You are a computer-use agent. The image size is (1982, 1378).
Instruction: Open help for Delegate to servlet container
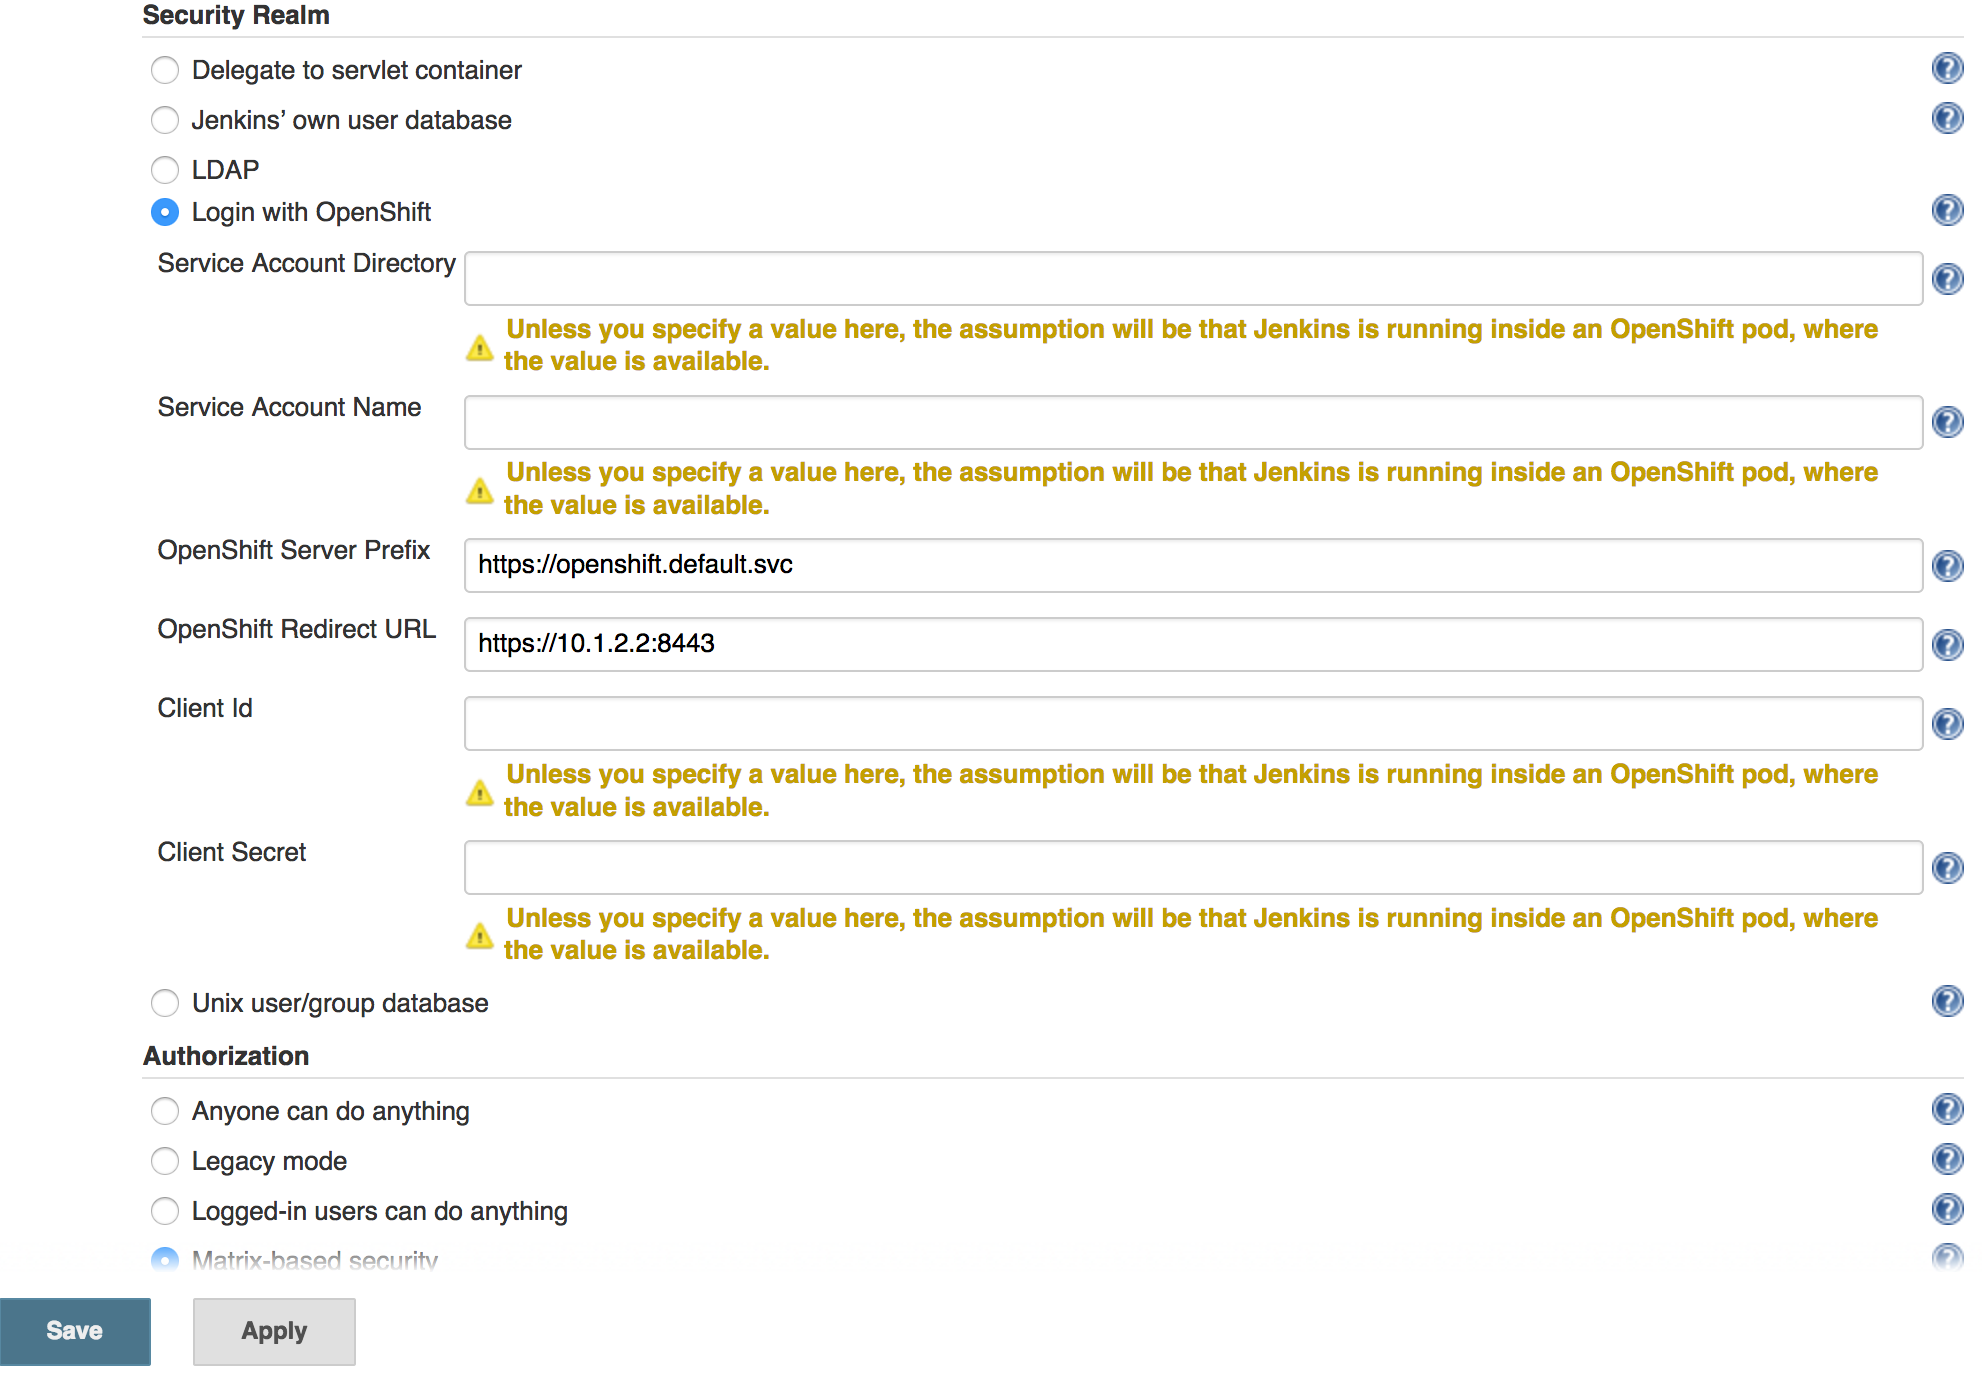pos(1948,69)
